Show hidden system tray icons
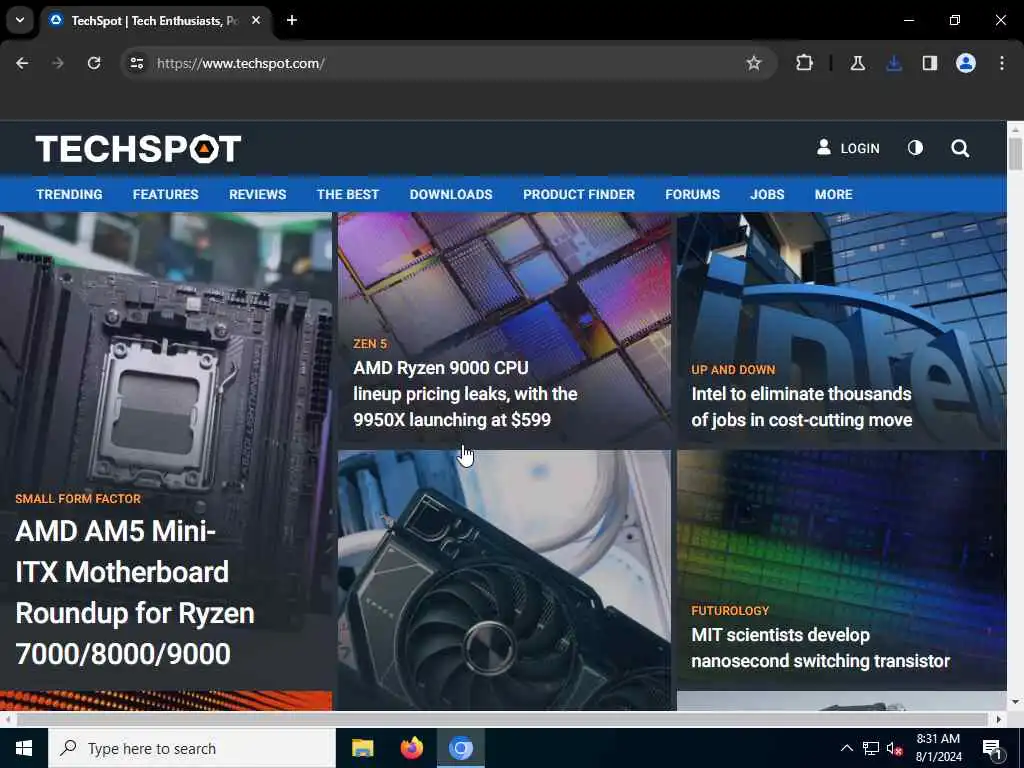 (x=846, y=748)
